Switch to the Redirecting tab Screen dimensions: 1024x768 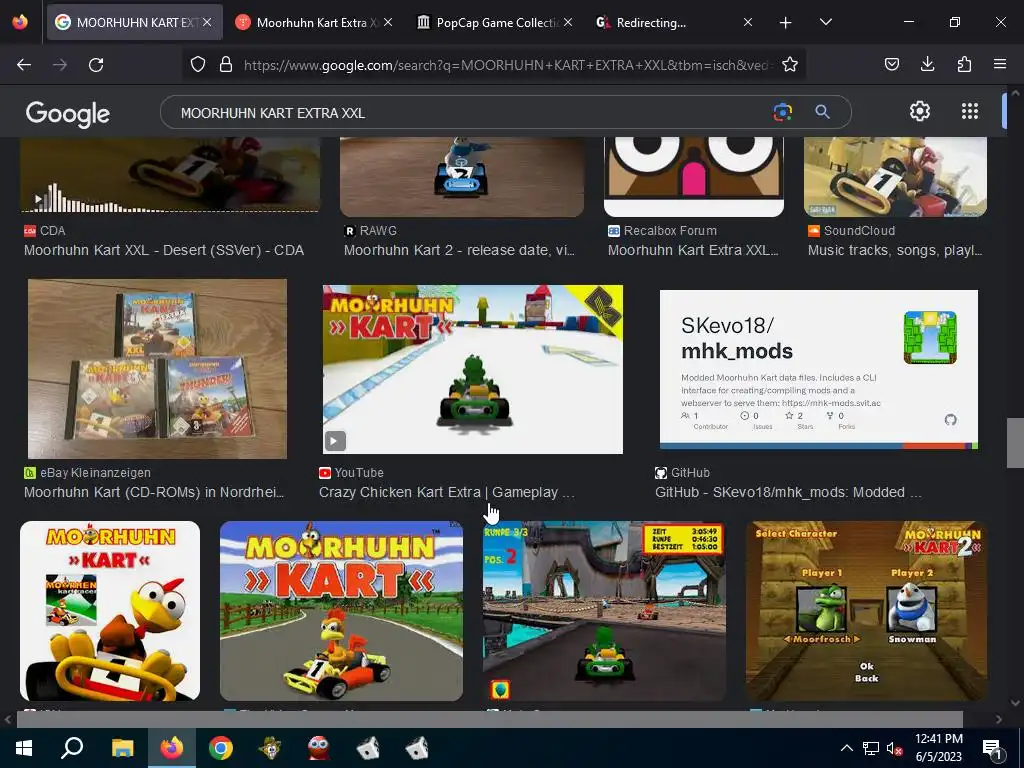[673, 22]
